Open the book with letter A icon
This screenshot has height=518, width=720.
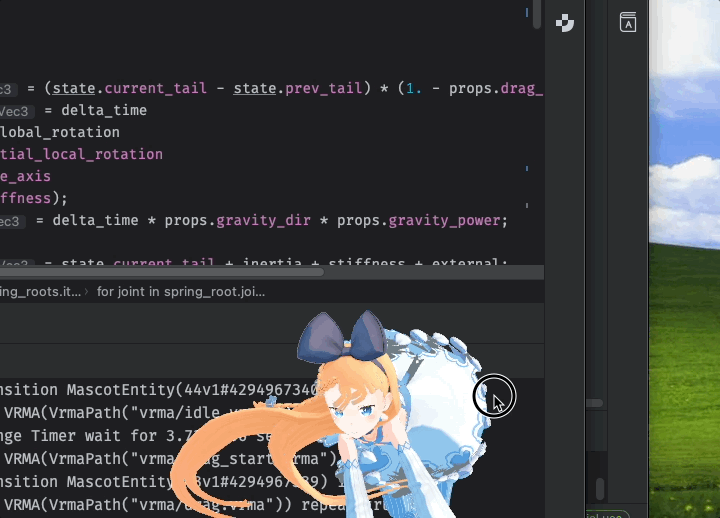[628, 22]
